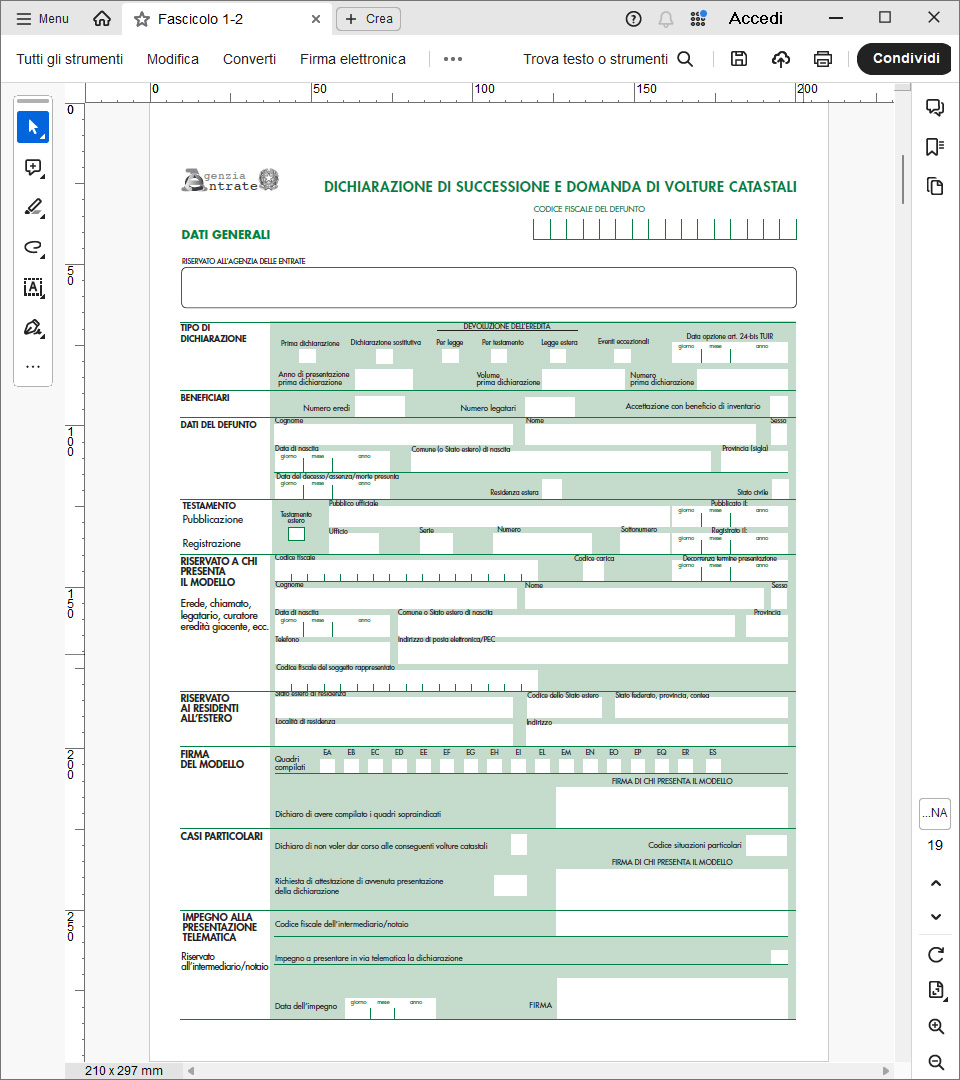Choose the Highlight pen tool

point(33,207)
